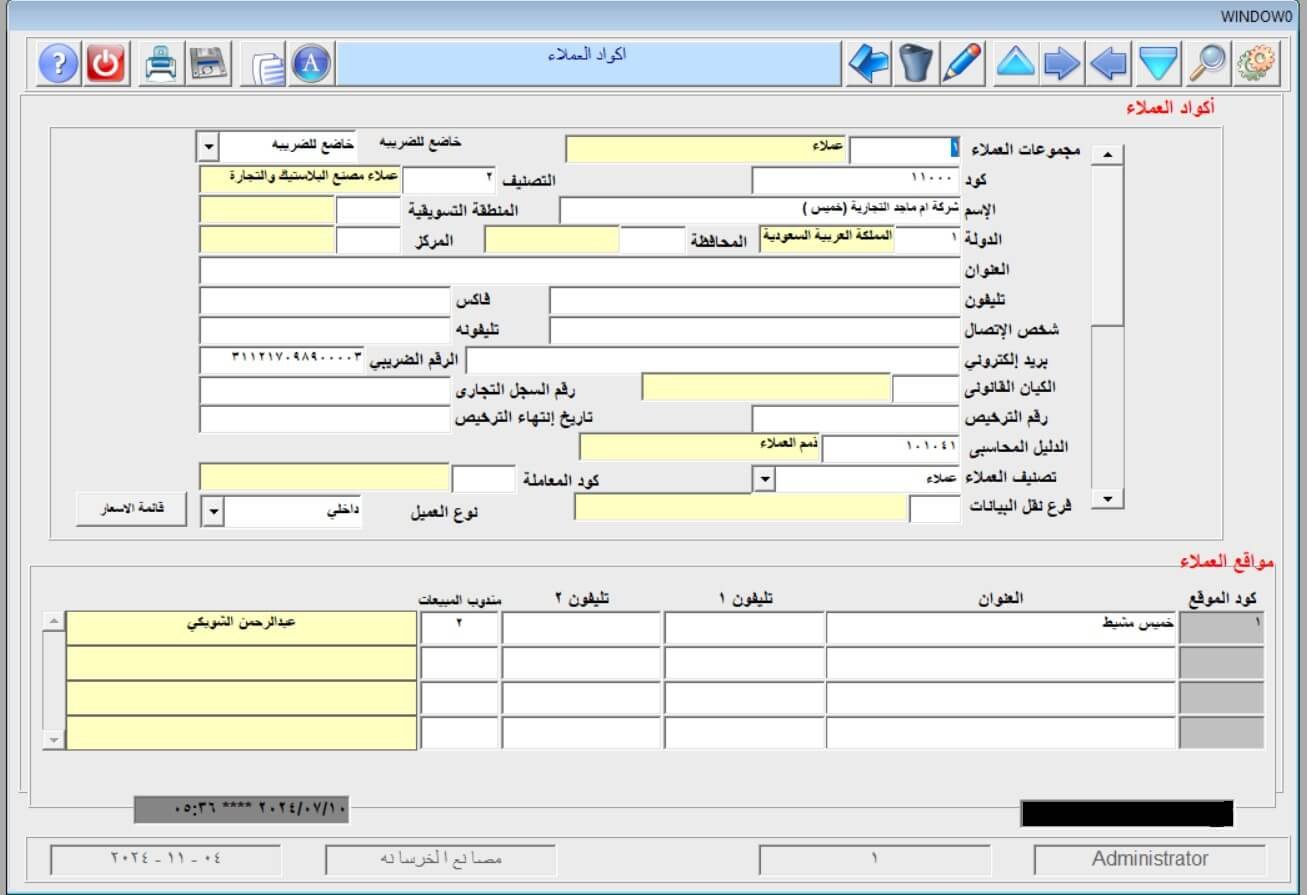Click the circular letter A icon
1307x895 pixels.
[311, 64]
